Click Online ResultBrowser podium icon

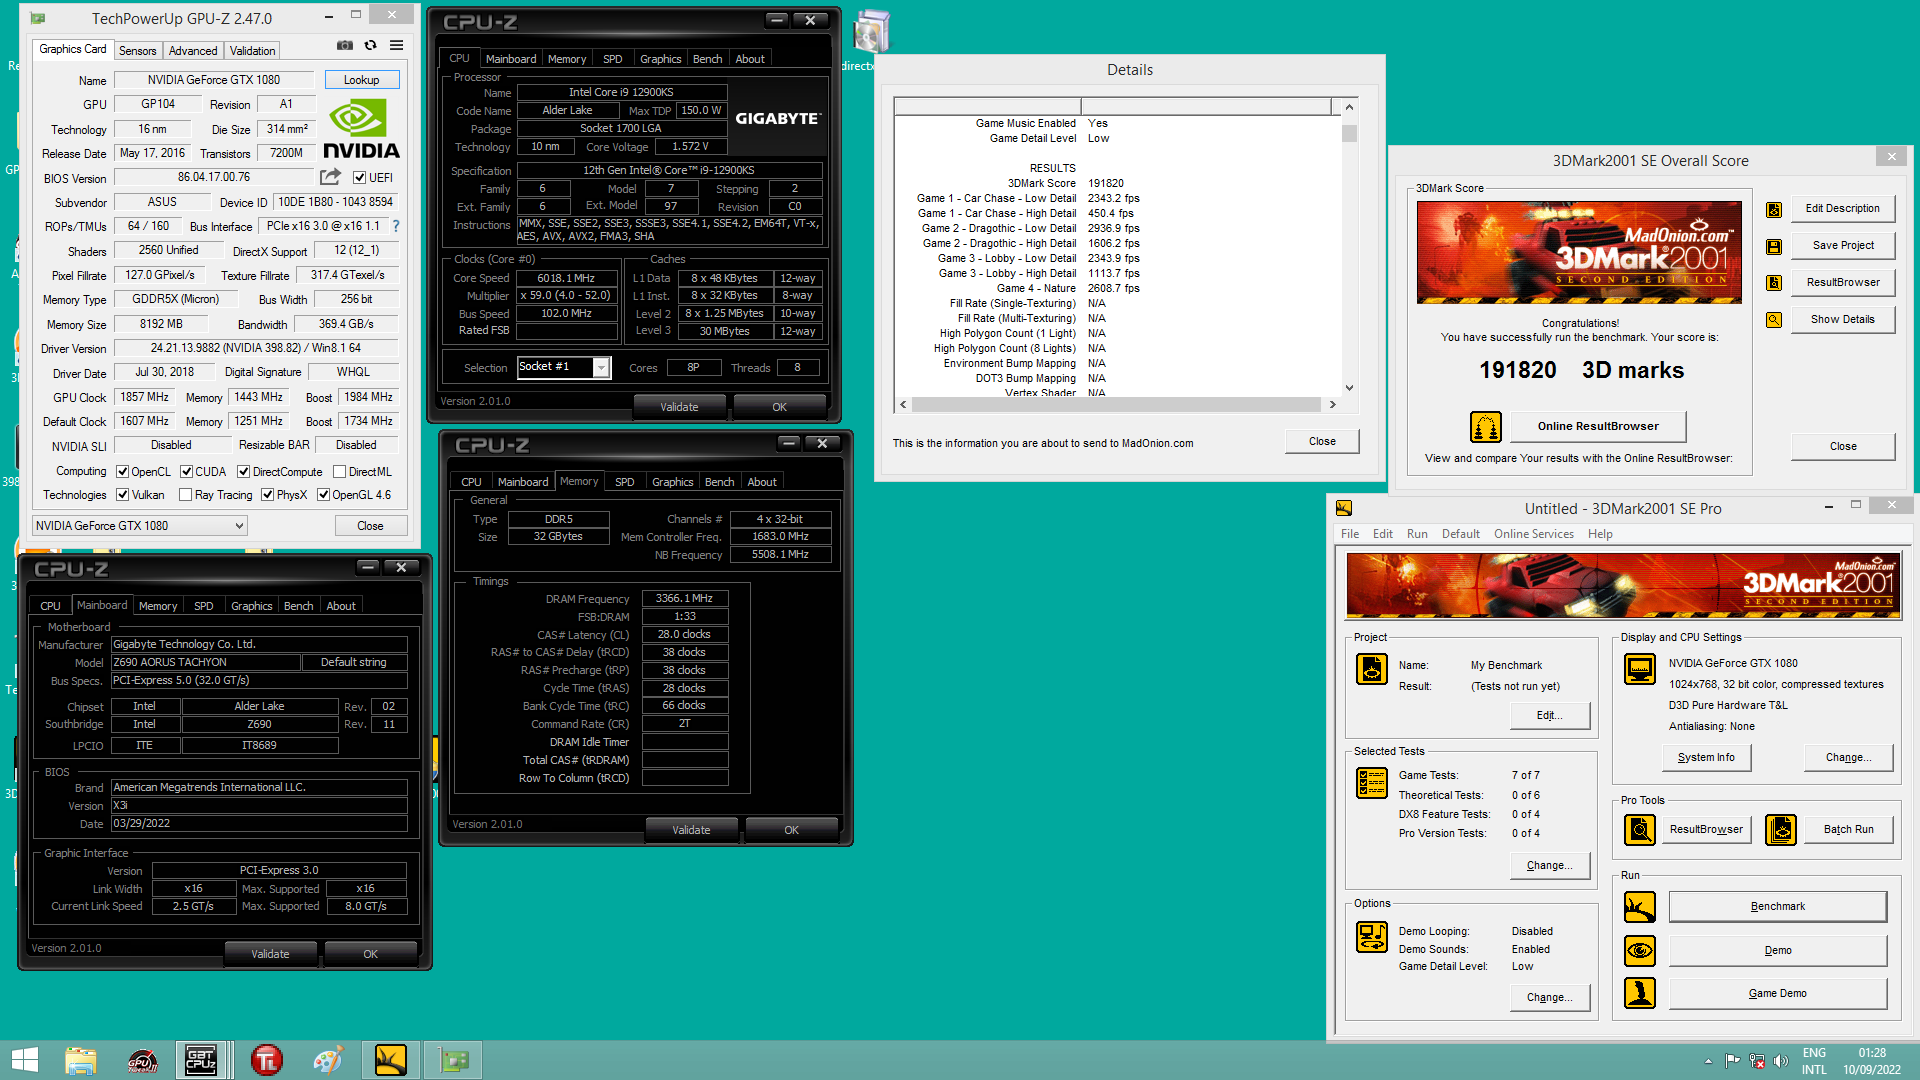click(x=1486, y=427)
